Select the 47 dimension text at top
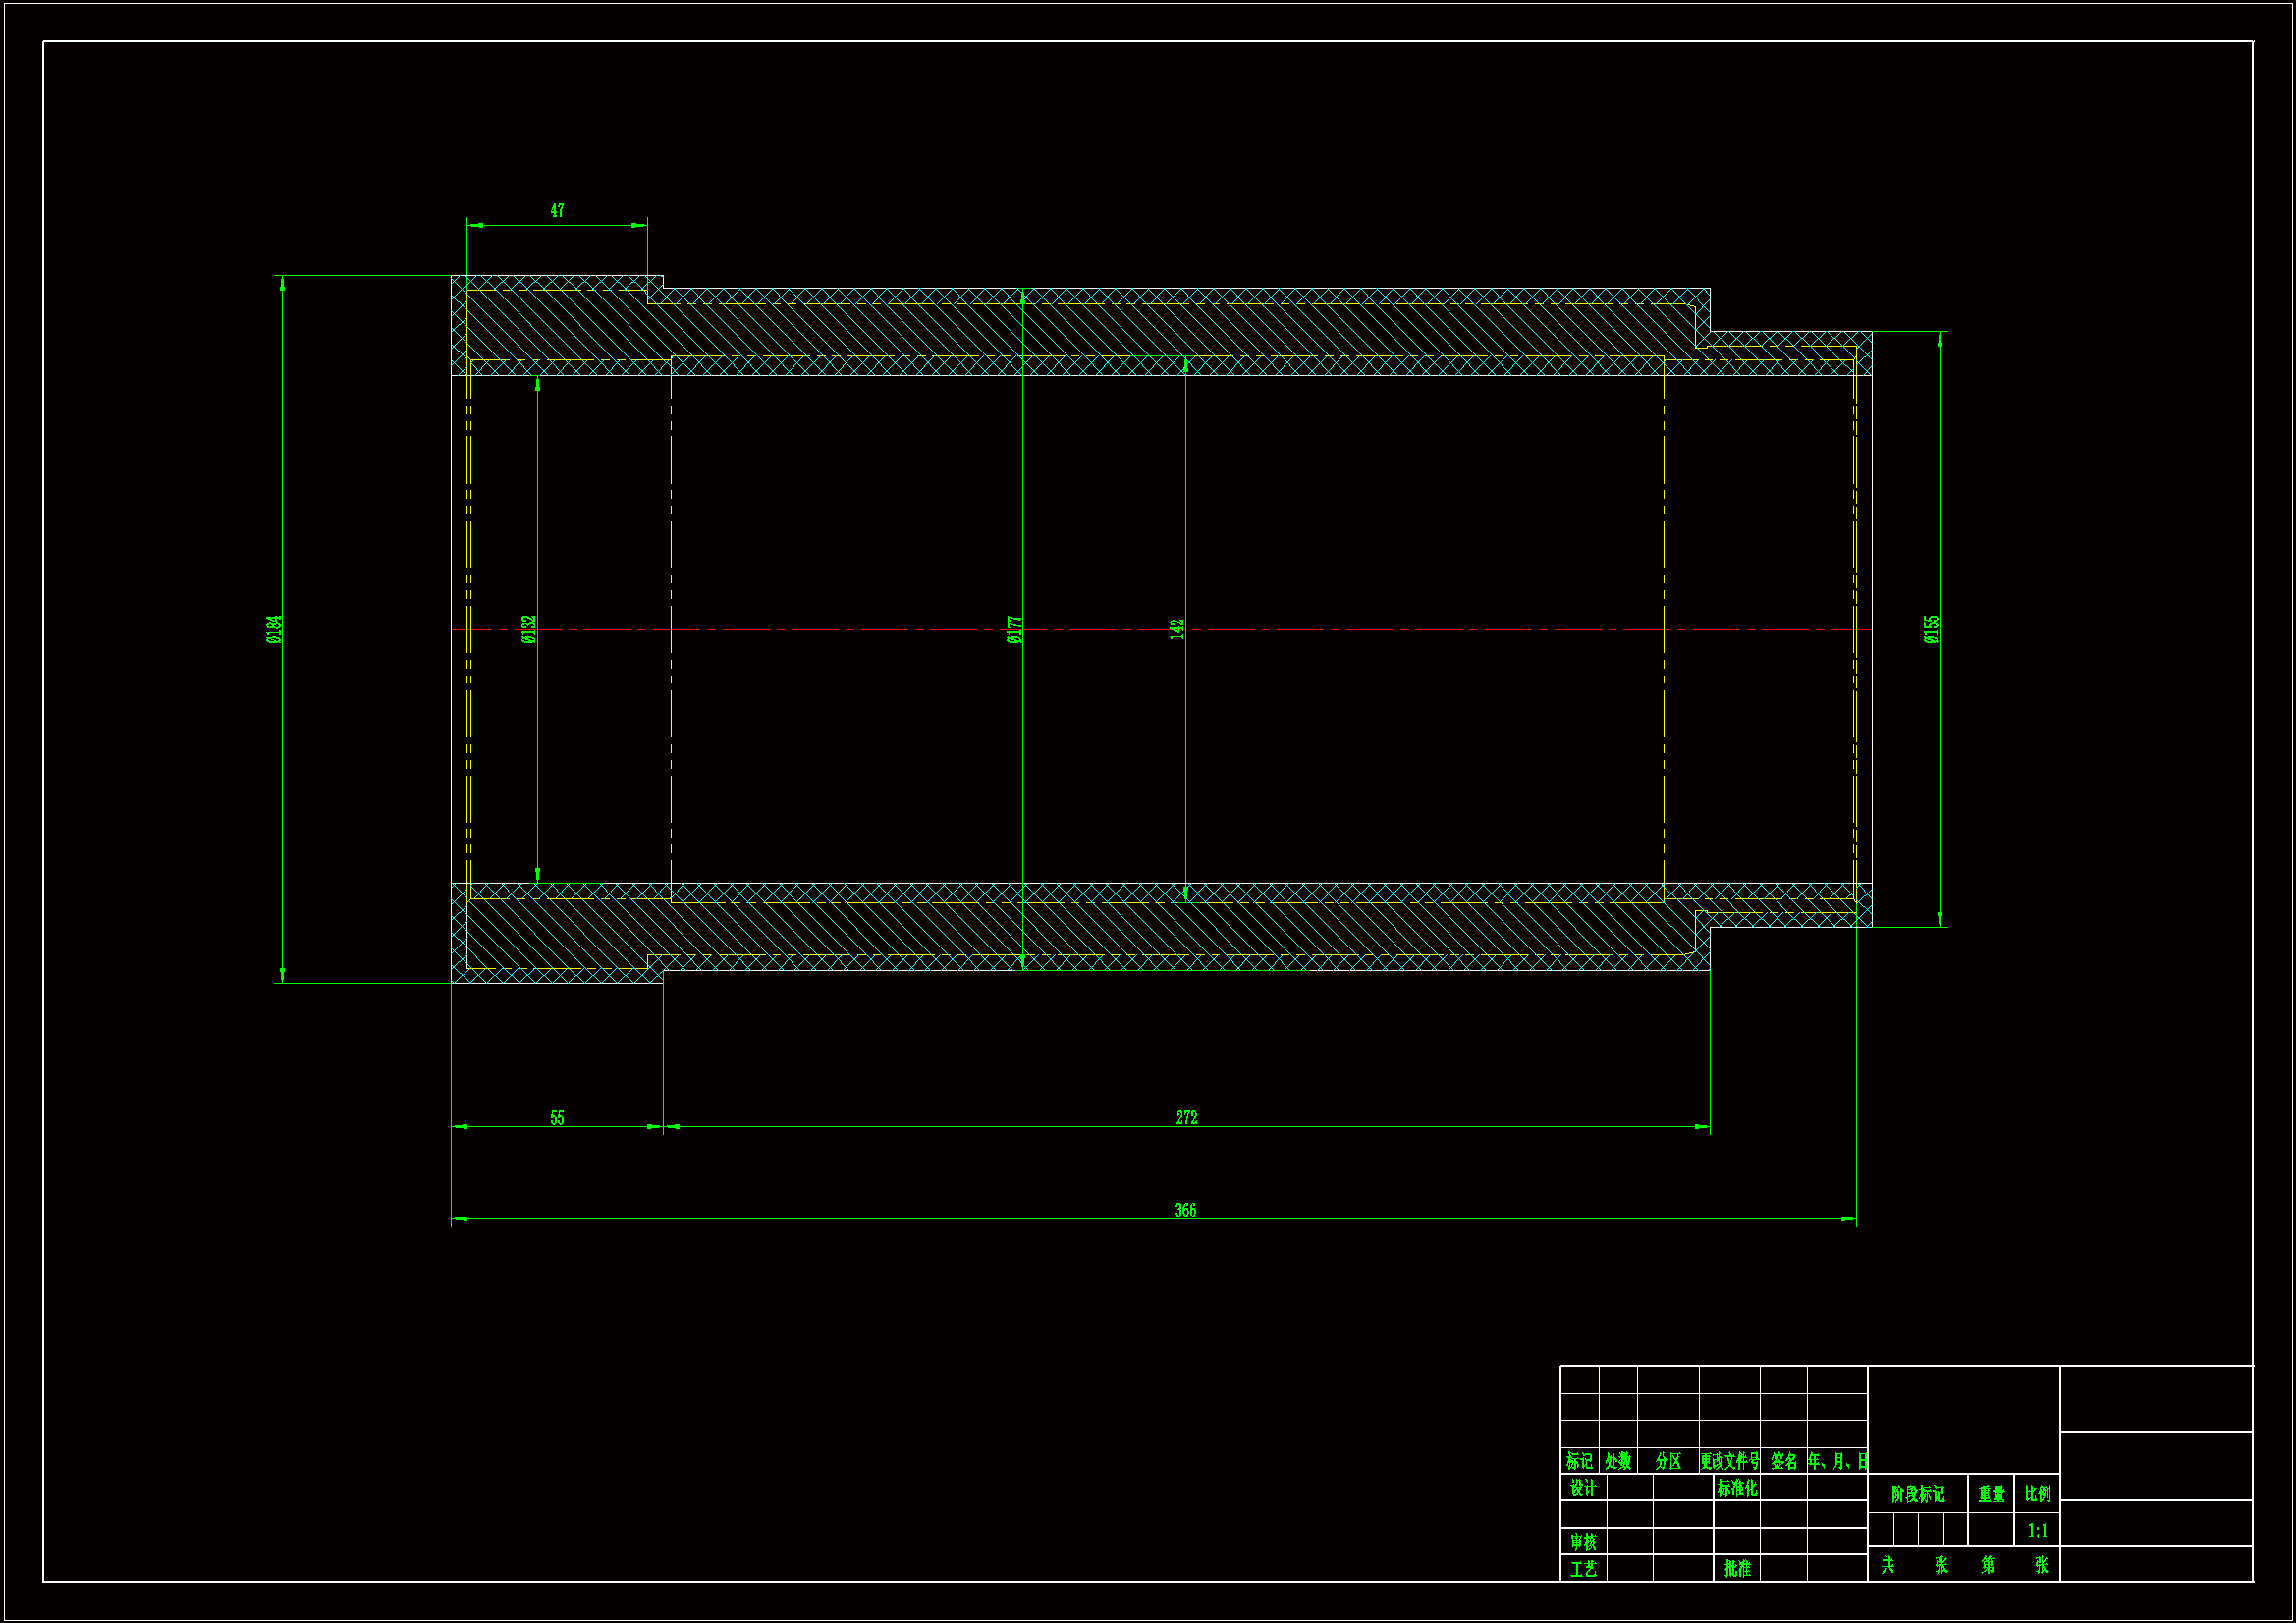The width and height of the screenshot is (2296, 1623). [x=557, y=211]
